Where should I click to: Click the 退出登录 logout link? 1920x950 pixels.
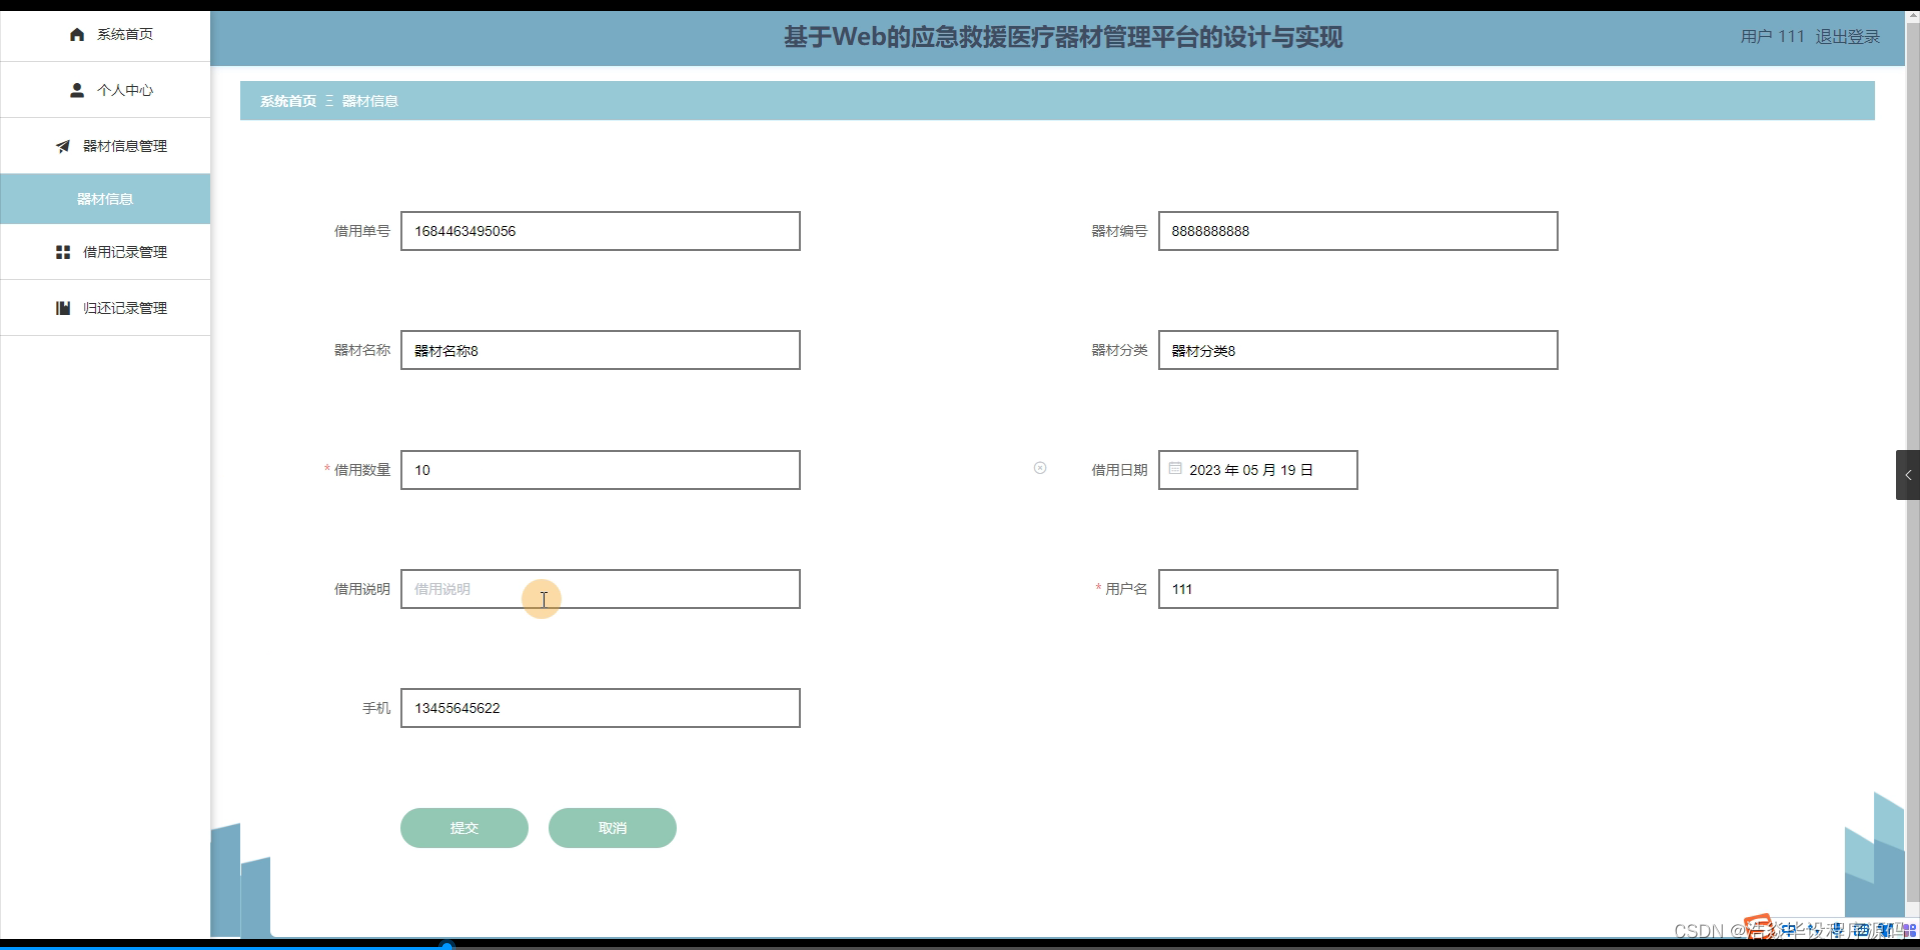1846,36
